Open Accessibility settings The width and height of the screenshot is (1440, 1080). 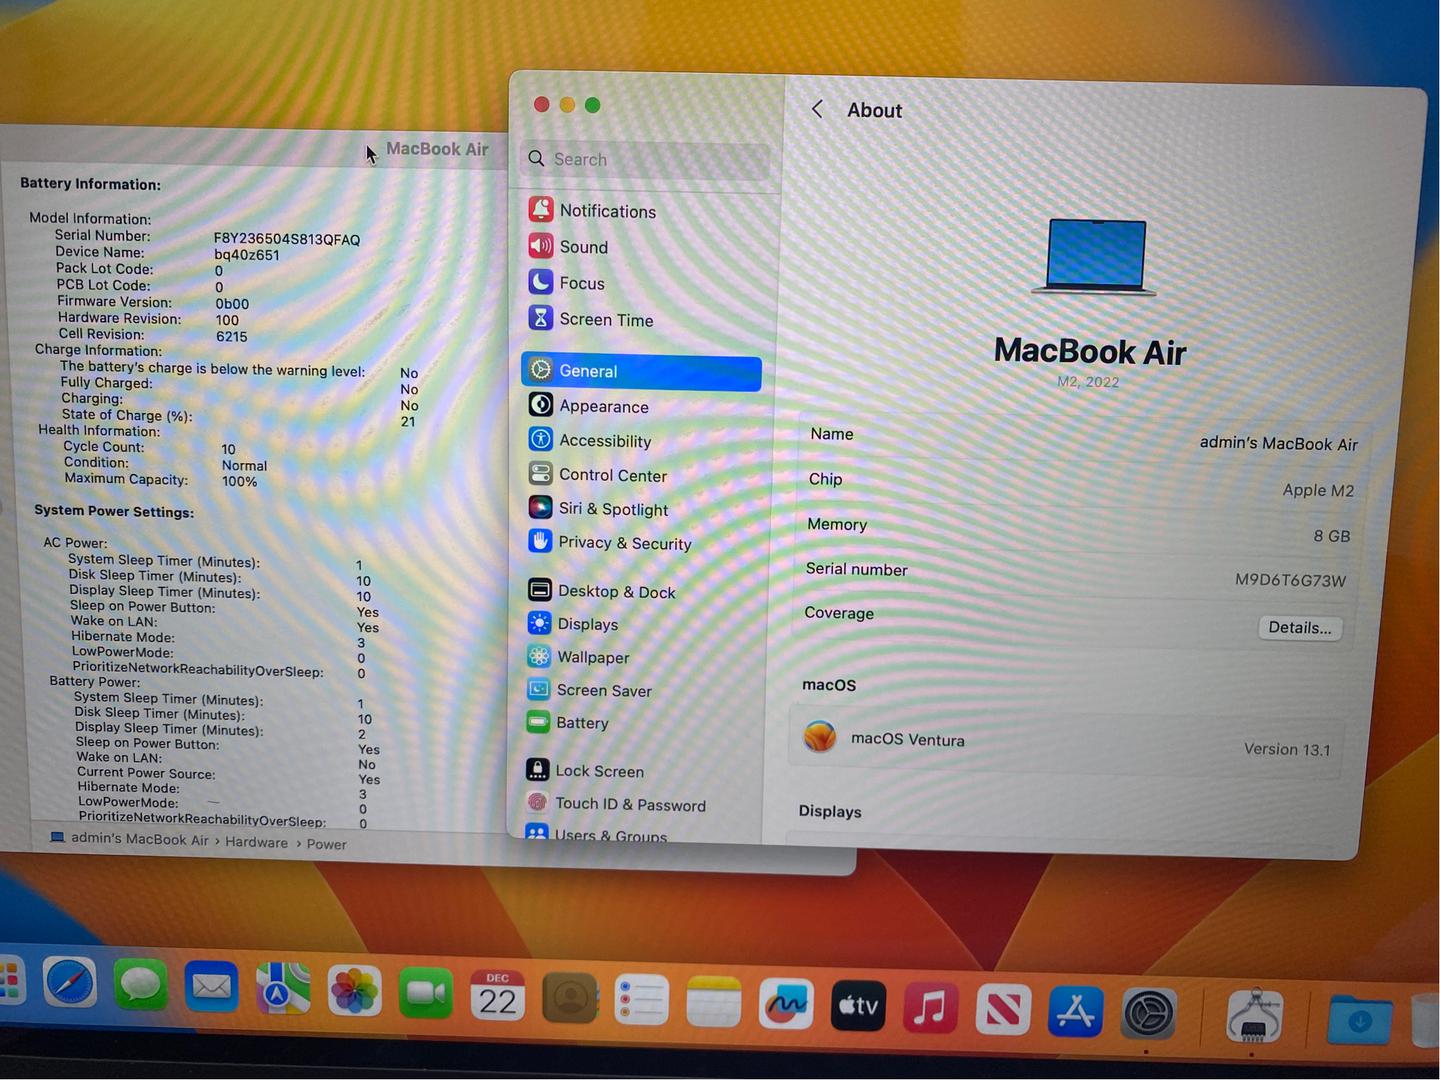[x=590, y=440]
